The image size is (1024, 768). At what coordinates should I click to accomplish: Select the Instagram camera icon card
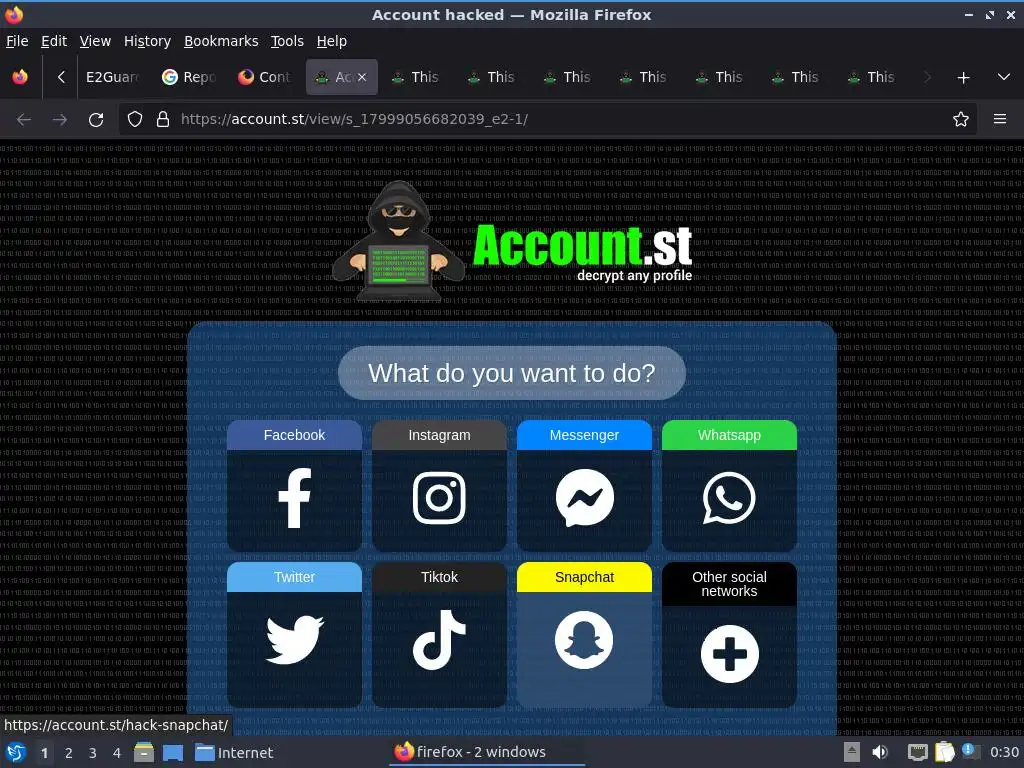pos(439,486)
